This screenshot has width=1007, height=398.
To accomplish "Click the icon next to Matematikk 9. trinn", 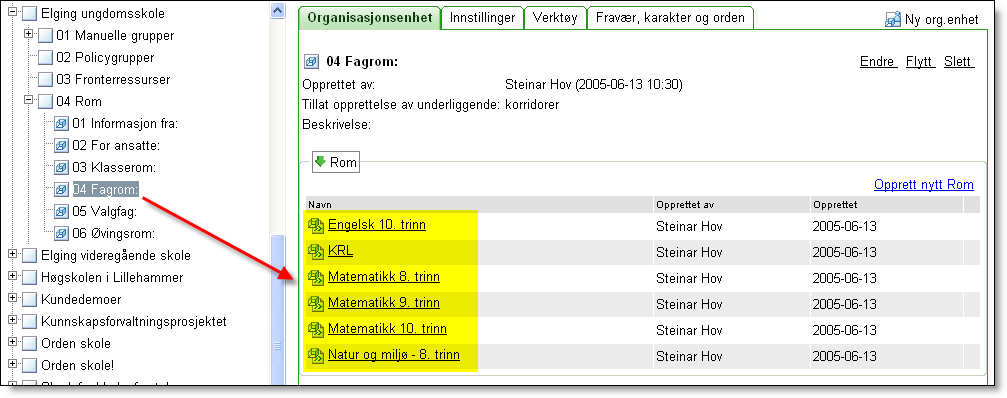I will click(316, 303).
